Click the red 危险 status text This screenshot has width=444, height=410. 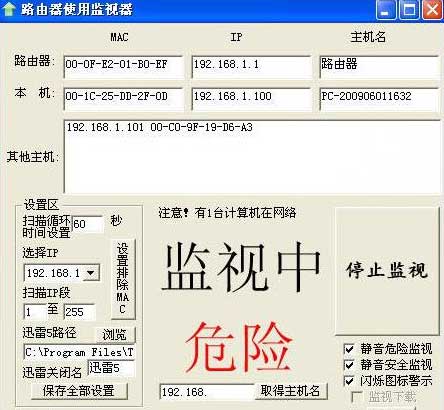click(x=239, y=347)
